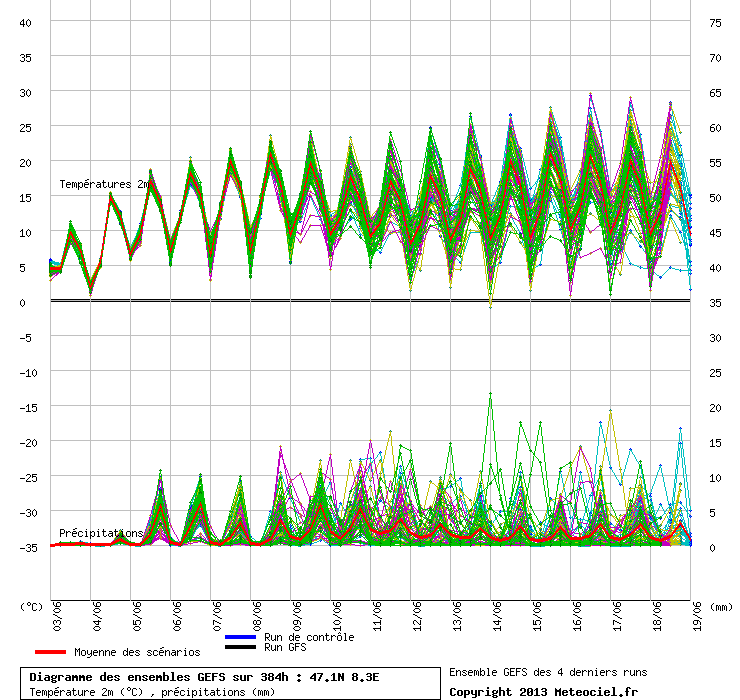Click the -20 value on temperature axis
Viewport: 740px width, 700px height.
pyautogui.click(x=28, y=443)
